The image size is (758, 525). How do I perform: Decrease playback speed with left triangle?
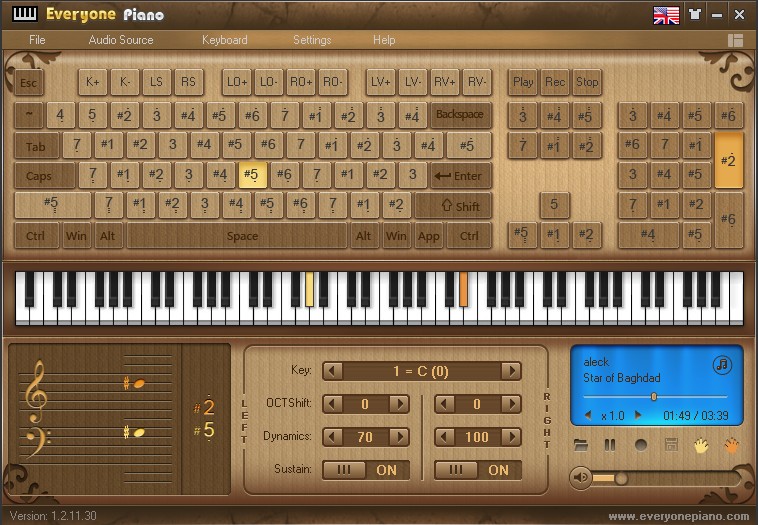tap(588, 415)
